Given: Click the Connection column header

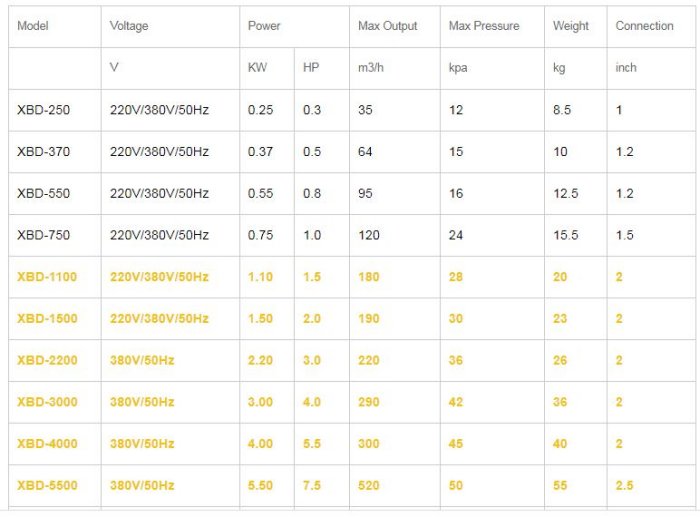Looking at the screenshot, I should pos(644,26).
